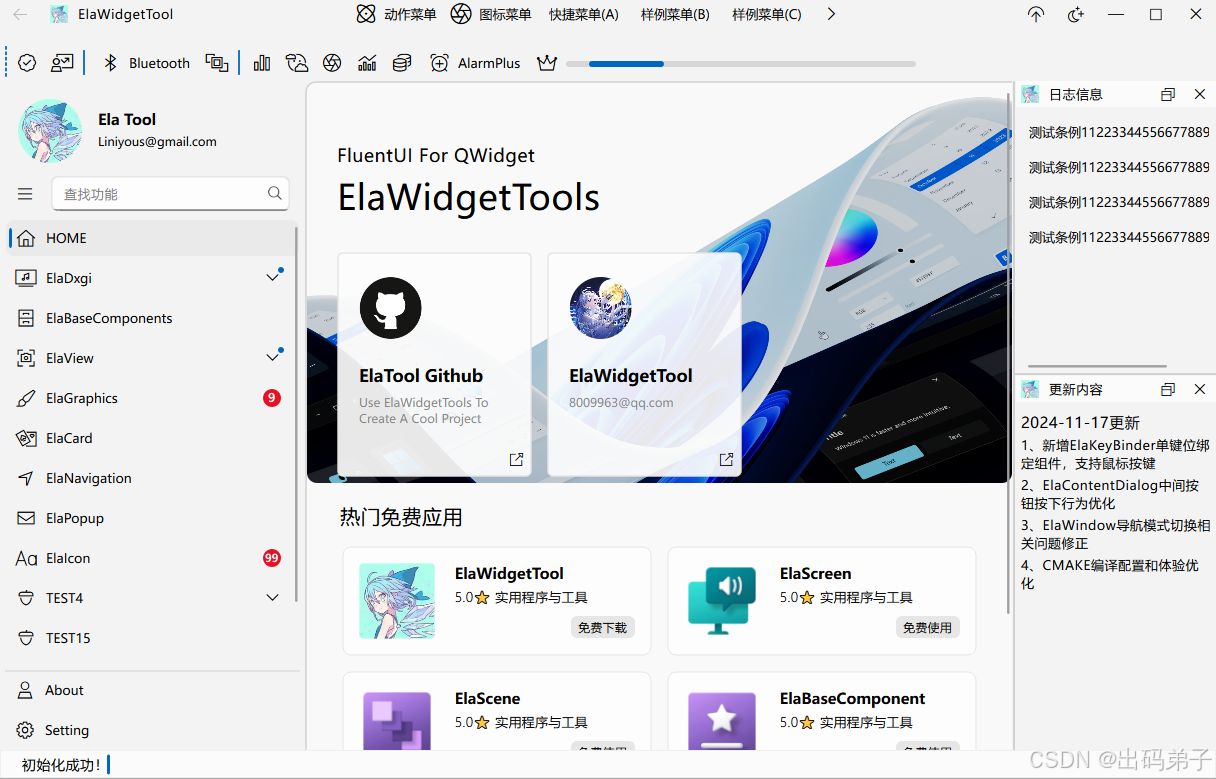Open the ElaGraphics page
Screen dimensions: 1216x779
tap(150, 398)
